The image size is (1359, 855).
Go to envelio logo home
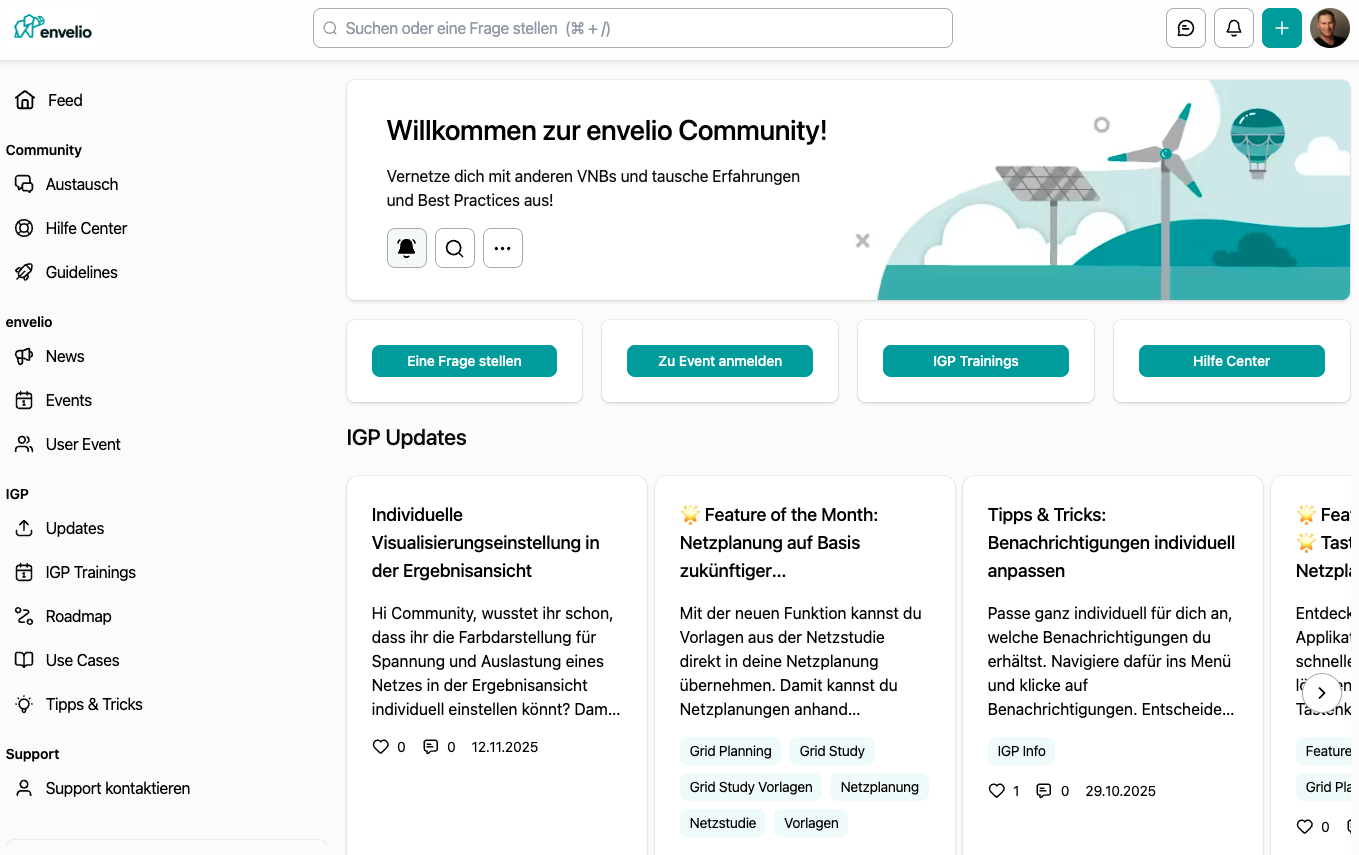point(53,28)
